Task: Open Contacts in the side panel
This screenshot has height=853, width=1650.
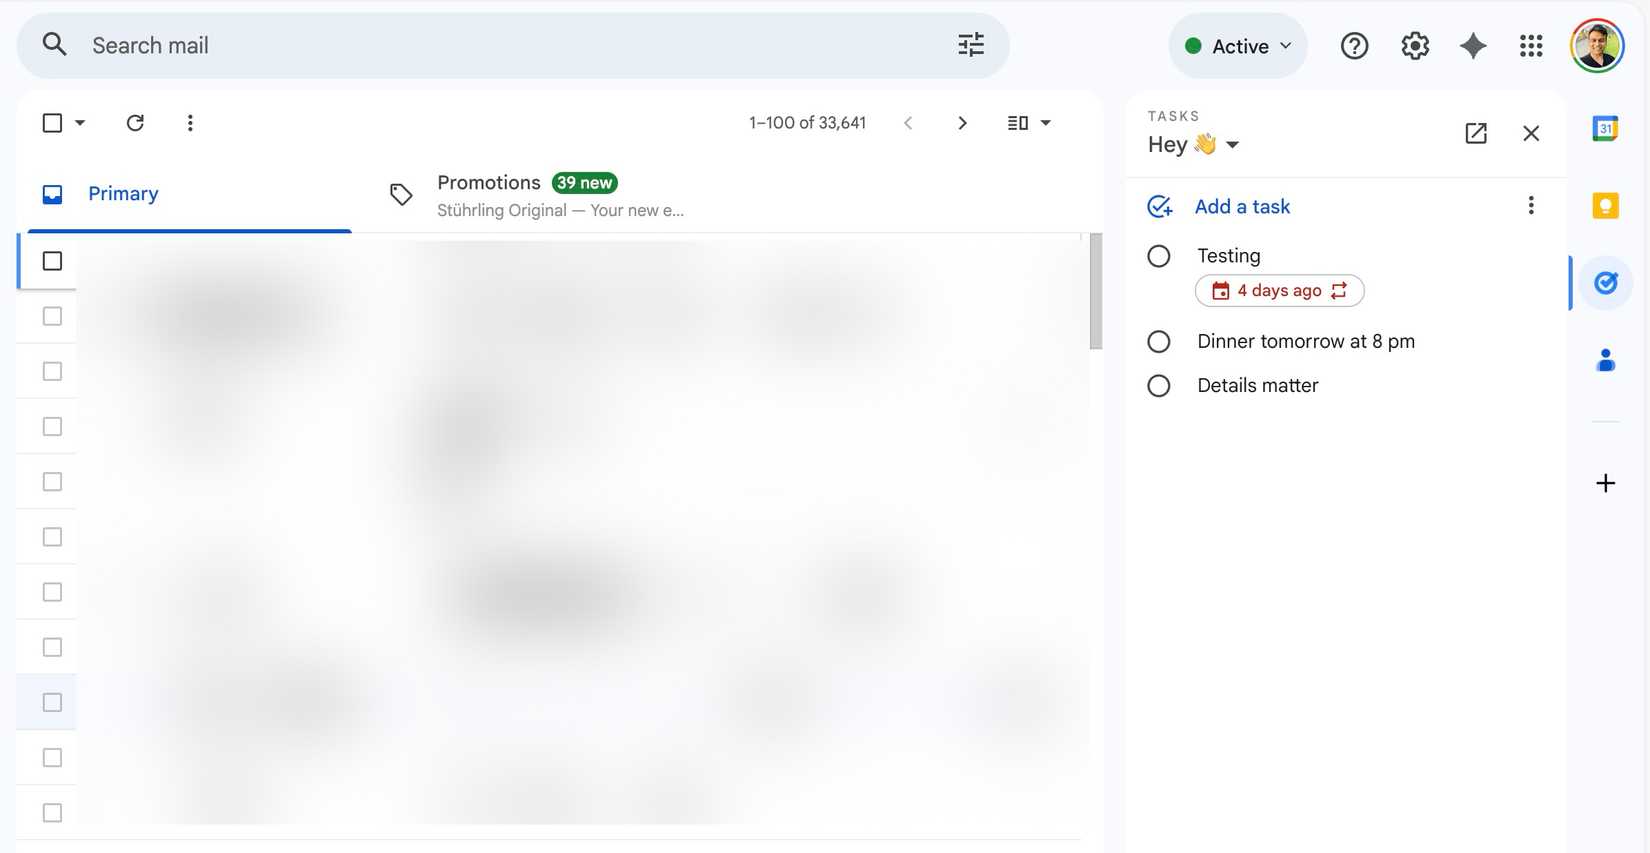Action: [x=1606, y=360]
